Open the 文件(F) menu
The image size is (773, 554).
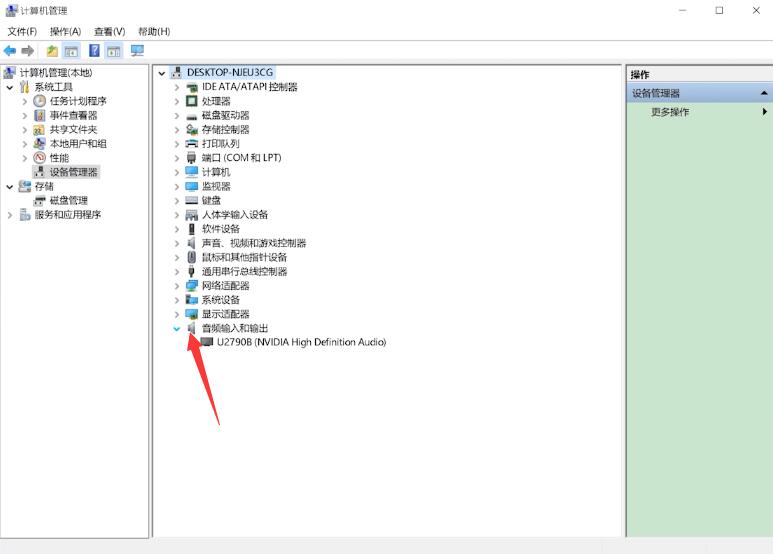22,32
